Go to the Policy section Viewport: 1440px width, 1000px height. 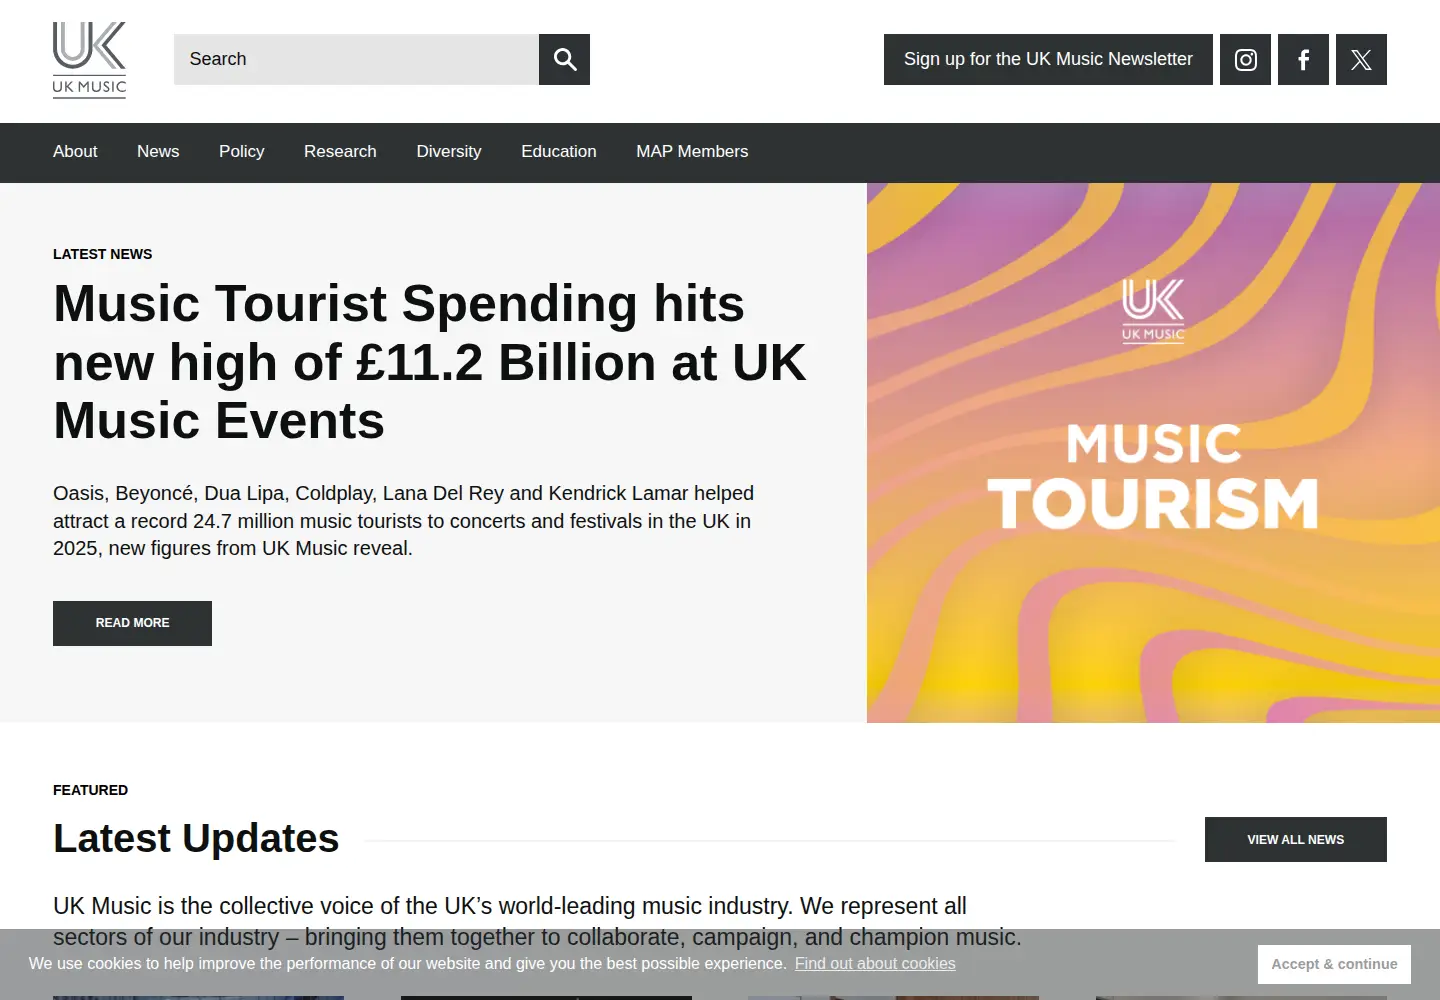(242, 152)
